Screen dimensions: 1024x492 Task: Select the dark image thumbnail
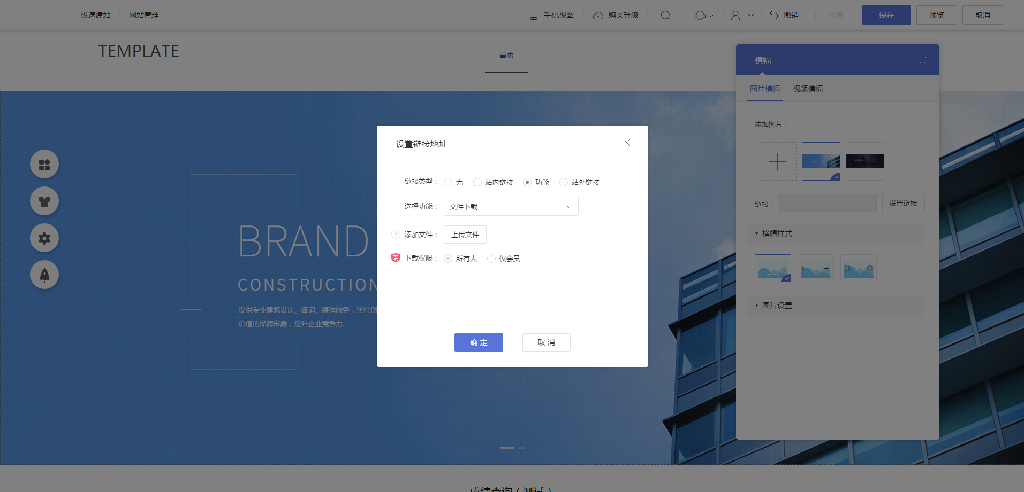point(865,161)
